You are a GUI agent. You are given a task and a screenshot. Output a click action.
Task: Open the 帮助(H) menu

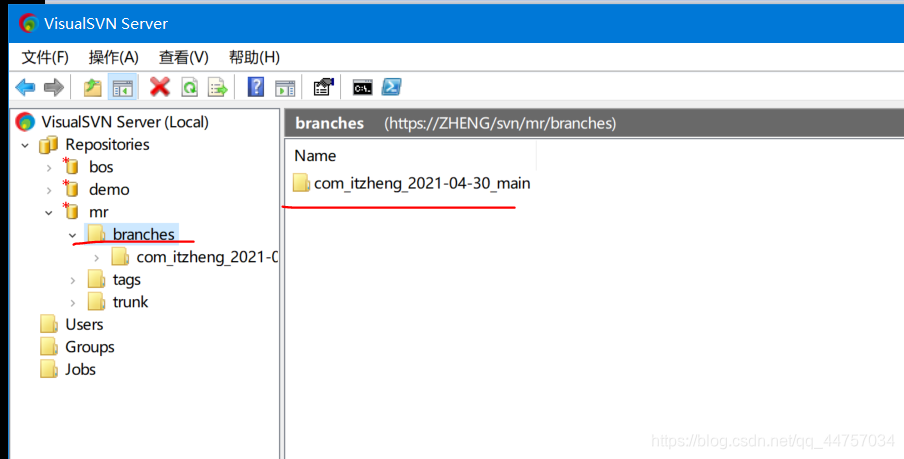(254, 57)
